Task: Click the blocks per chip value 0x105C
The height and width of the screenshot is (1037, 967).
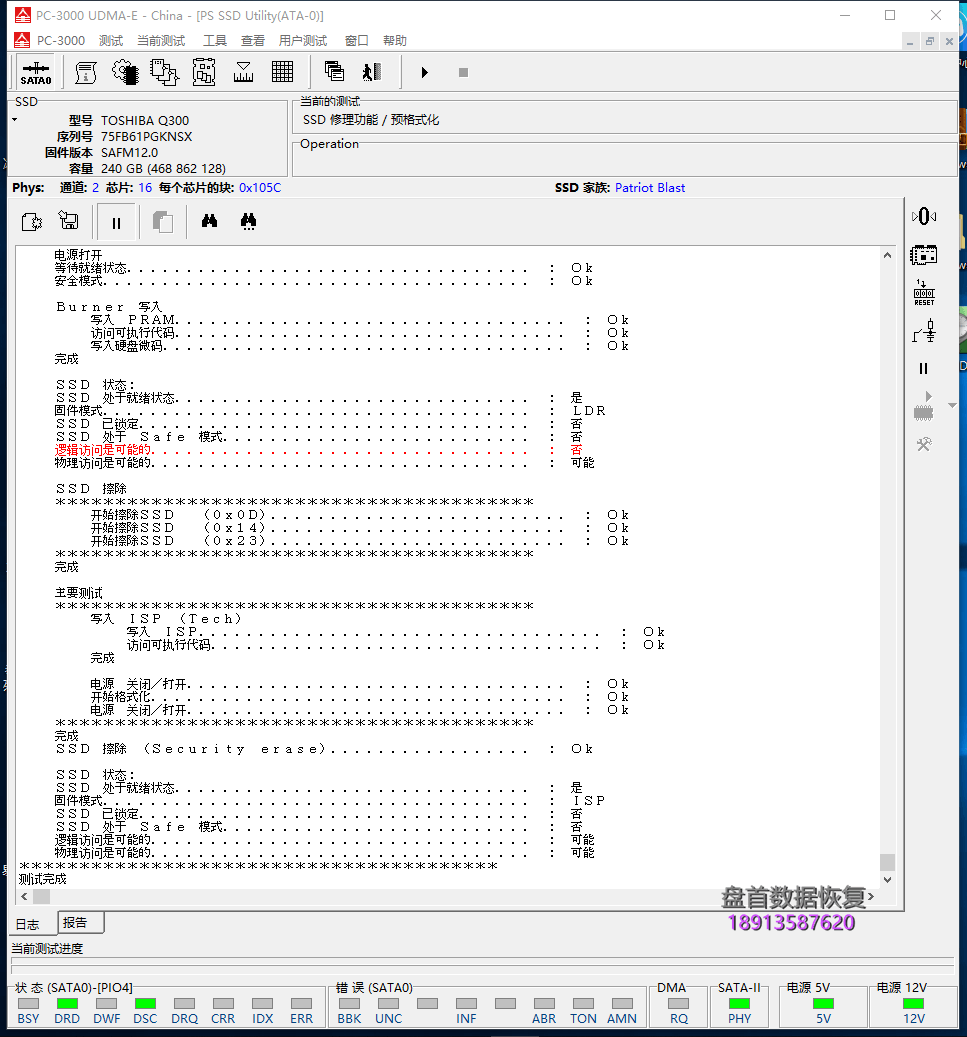Action: (x=260, y=188)
